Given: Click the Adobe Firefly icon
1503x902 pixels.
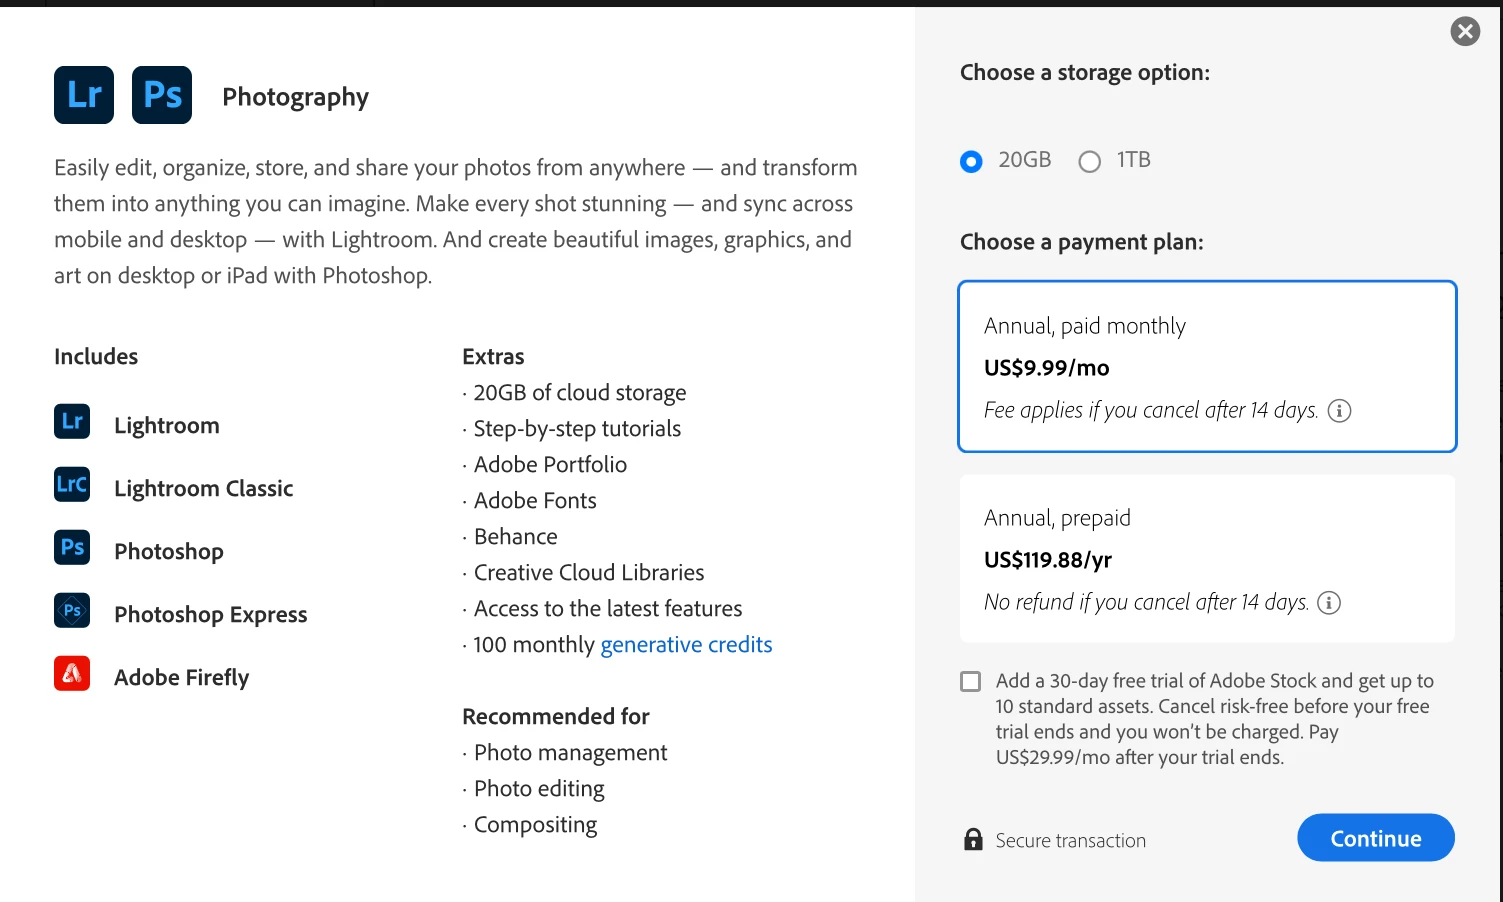Looking at the screenshot, I should 72,674.
